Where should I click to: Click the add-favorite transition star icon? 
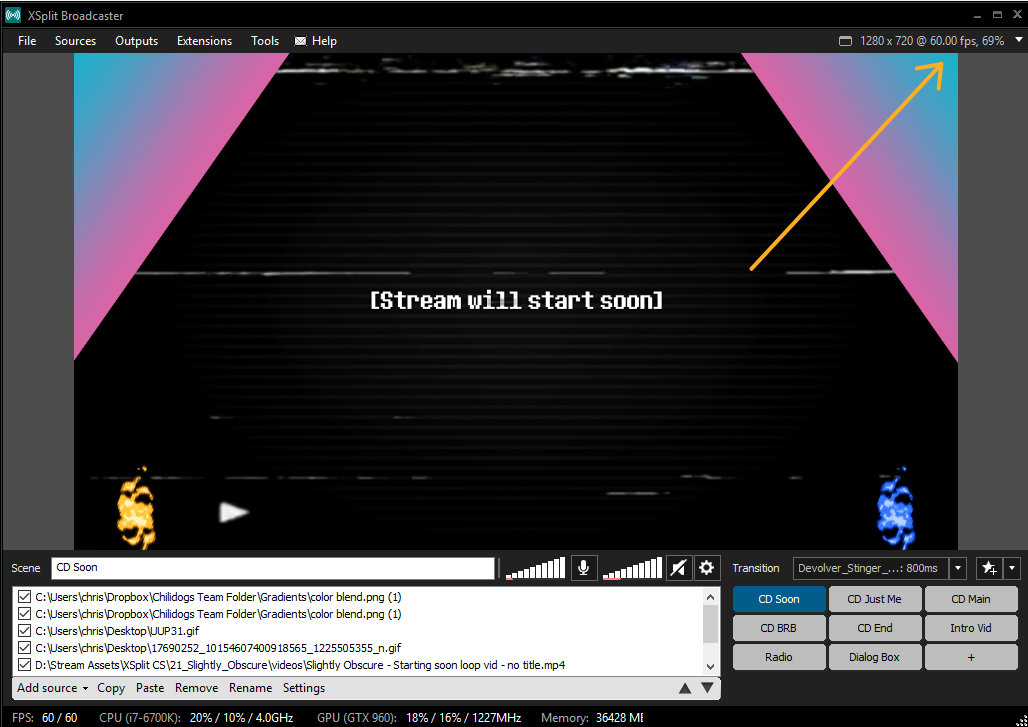[x=988, y=568]
